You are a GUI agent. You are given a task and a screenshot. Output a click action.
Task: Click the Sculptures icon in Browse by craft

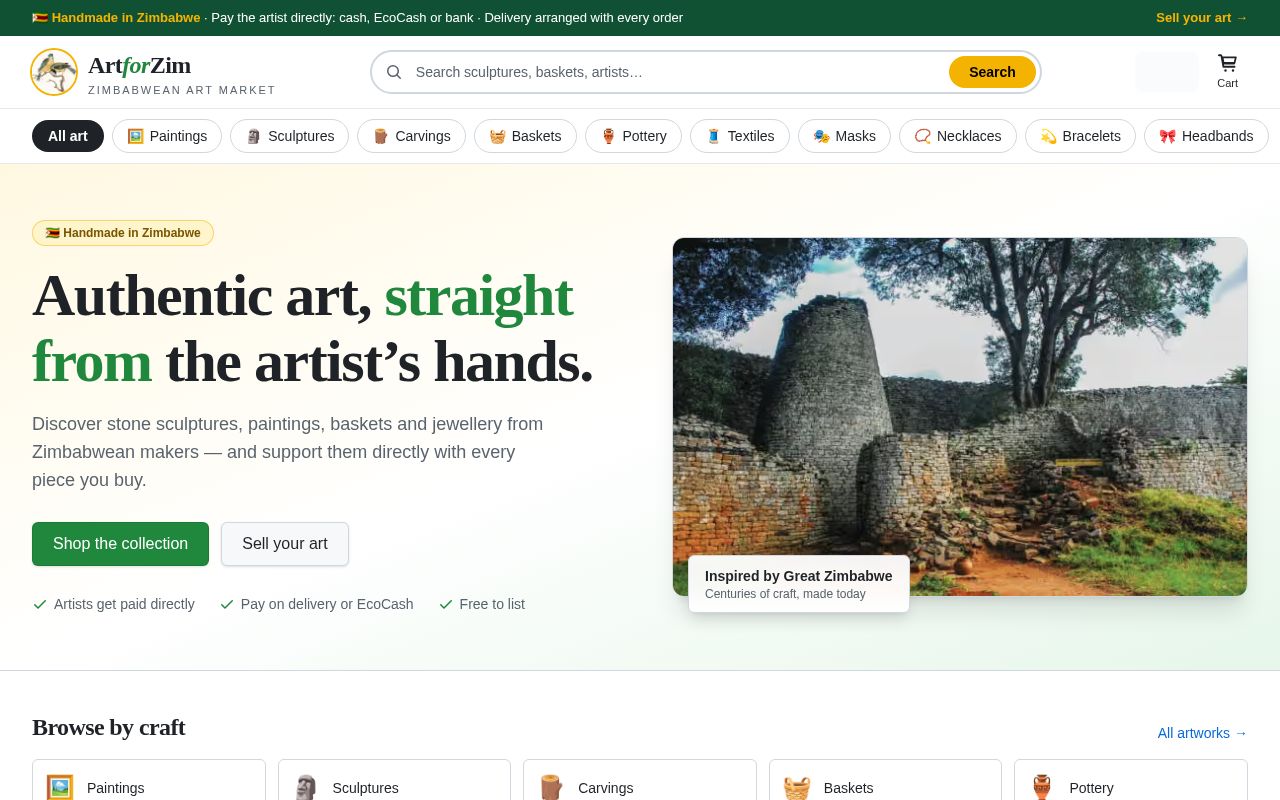306,788
